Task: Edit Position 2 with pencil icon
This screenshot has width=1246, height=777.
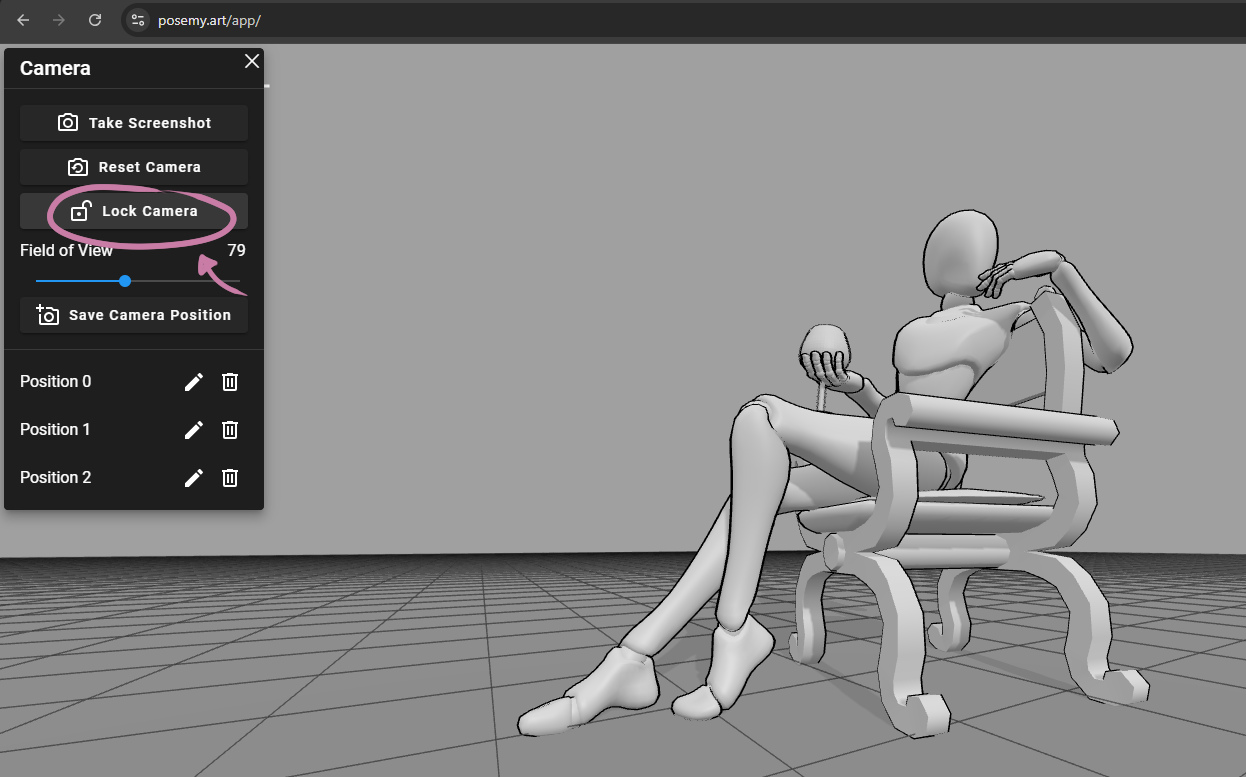Action: [x=194, y=478]
